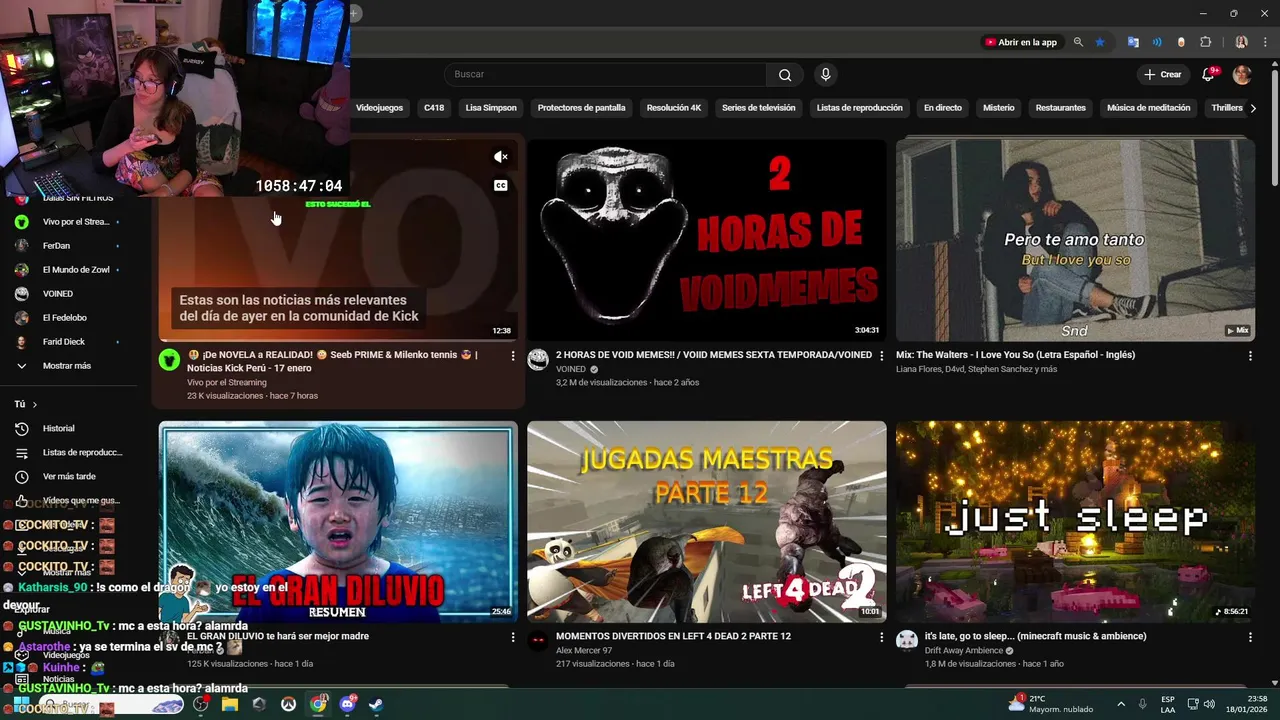Open the Google Translate extension icon
The height and width of the screenshot is (720, 1280).
click(x=1133, y=42)
